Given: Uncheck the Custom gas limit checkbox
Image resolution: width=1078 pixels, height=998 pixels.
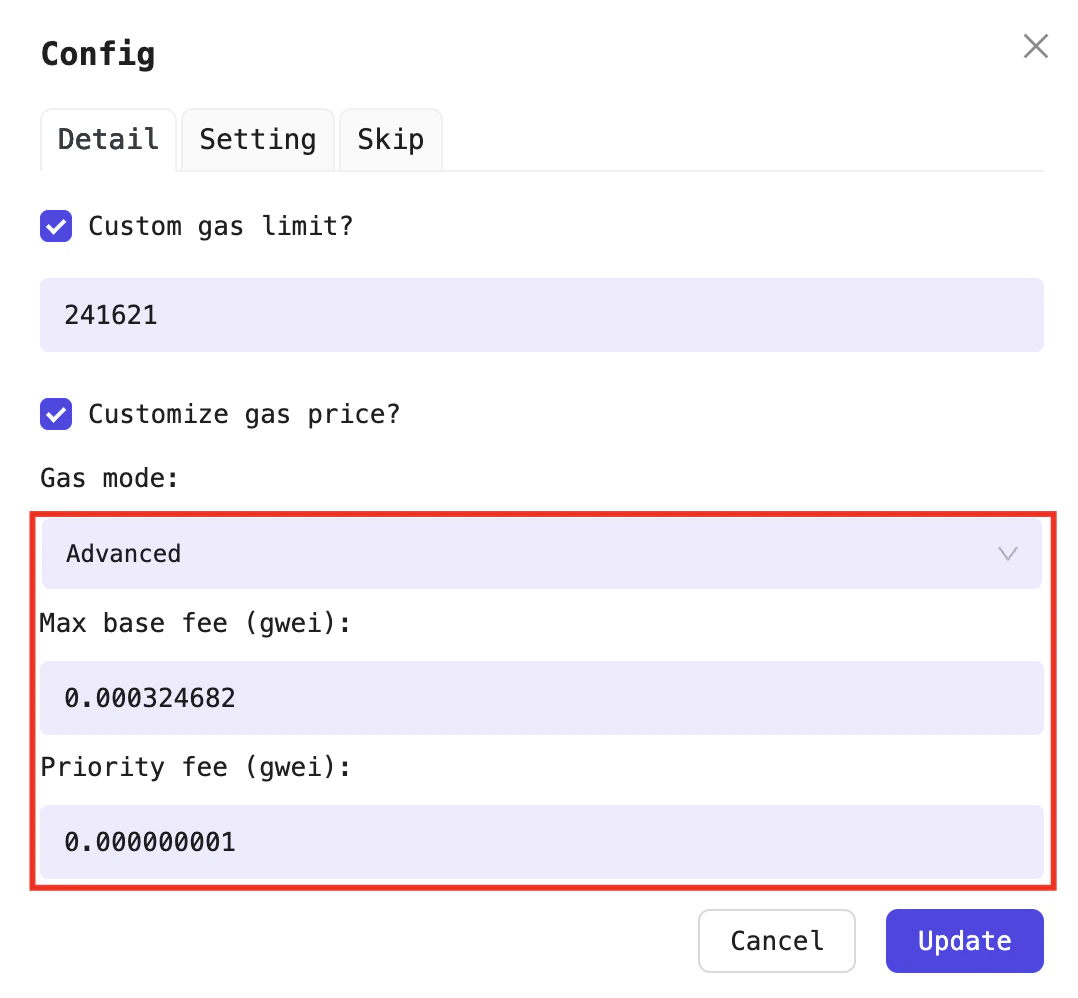Looking at the screenshot, I should pyautogui.click(x=56, y=226).
